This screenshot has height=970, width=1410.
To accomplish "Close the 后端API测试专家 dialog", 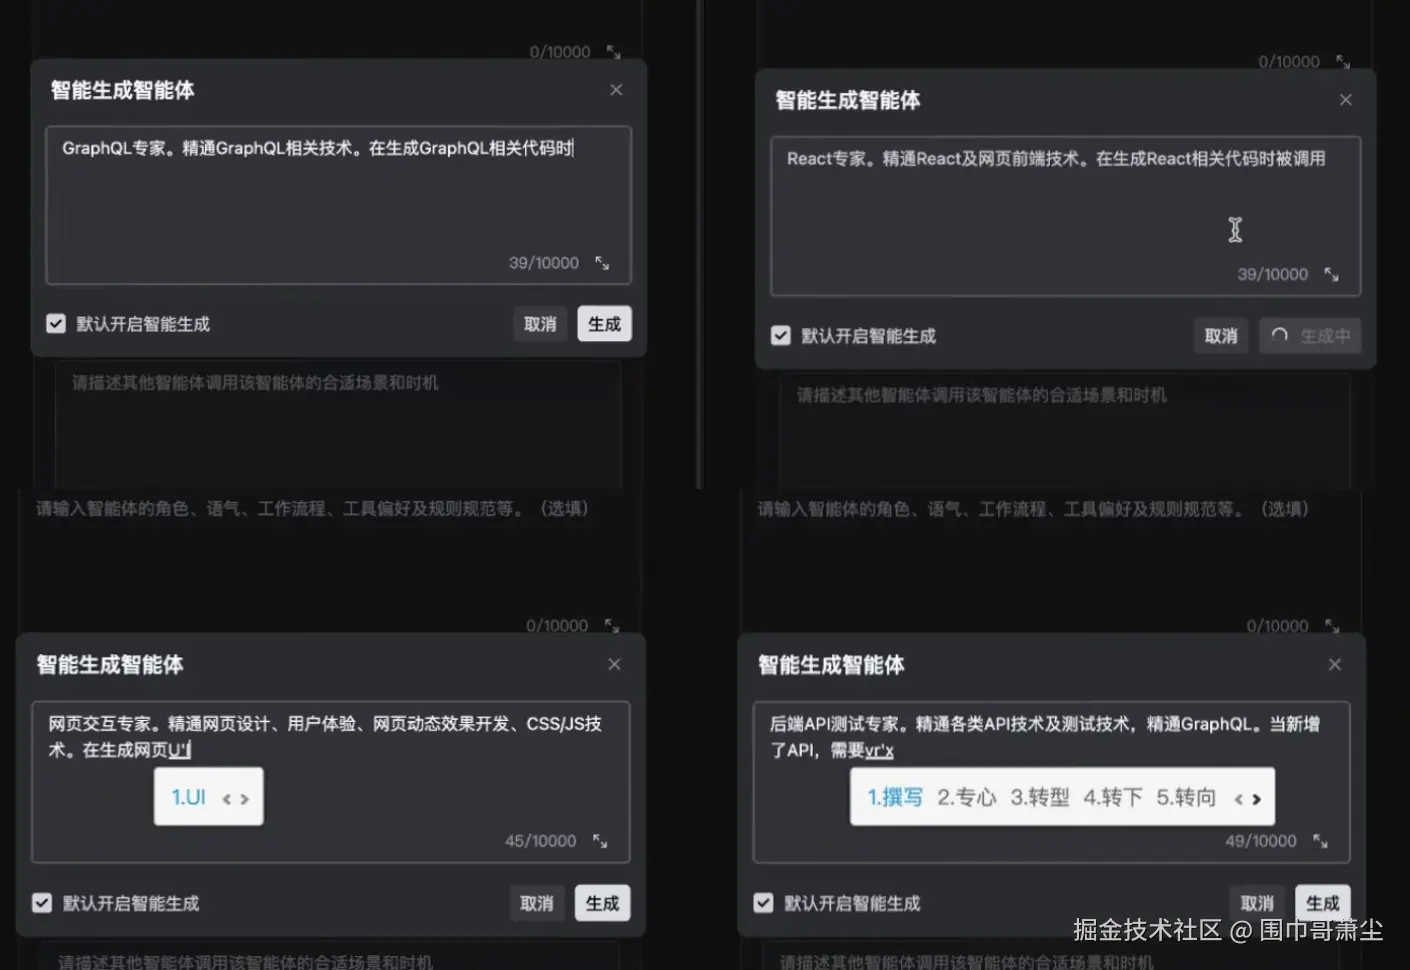I will pos(1335,664).
